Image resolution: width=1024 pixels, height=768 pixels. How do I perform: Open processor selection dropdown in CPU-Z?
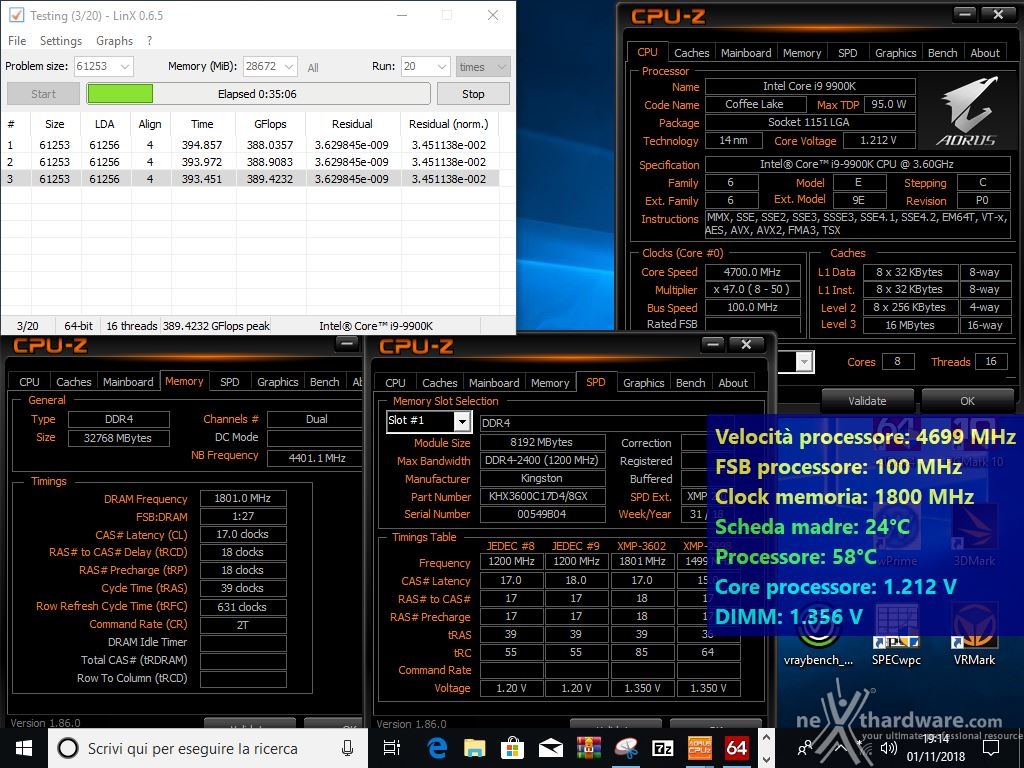coord(804,361)
